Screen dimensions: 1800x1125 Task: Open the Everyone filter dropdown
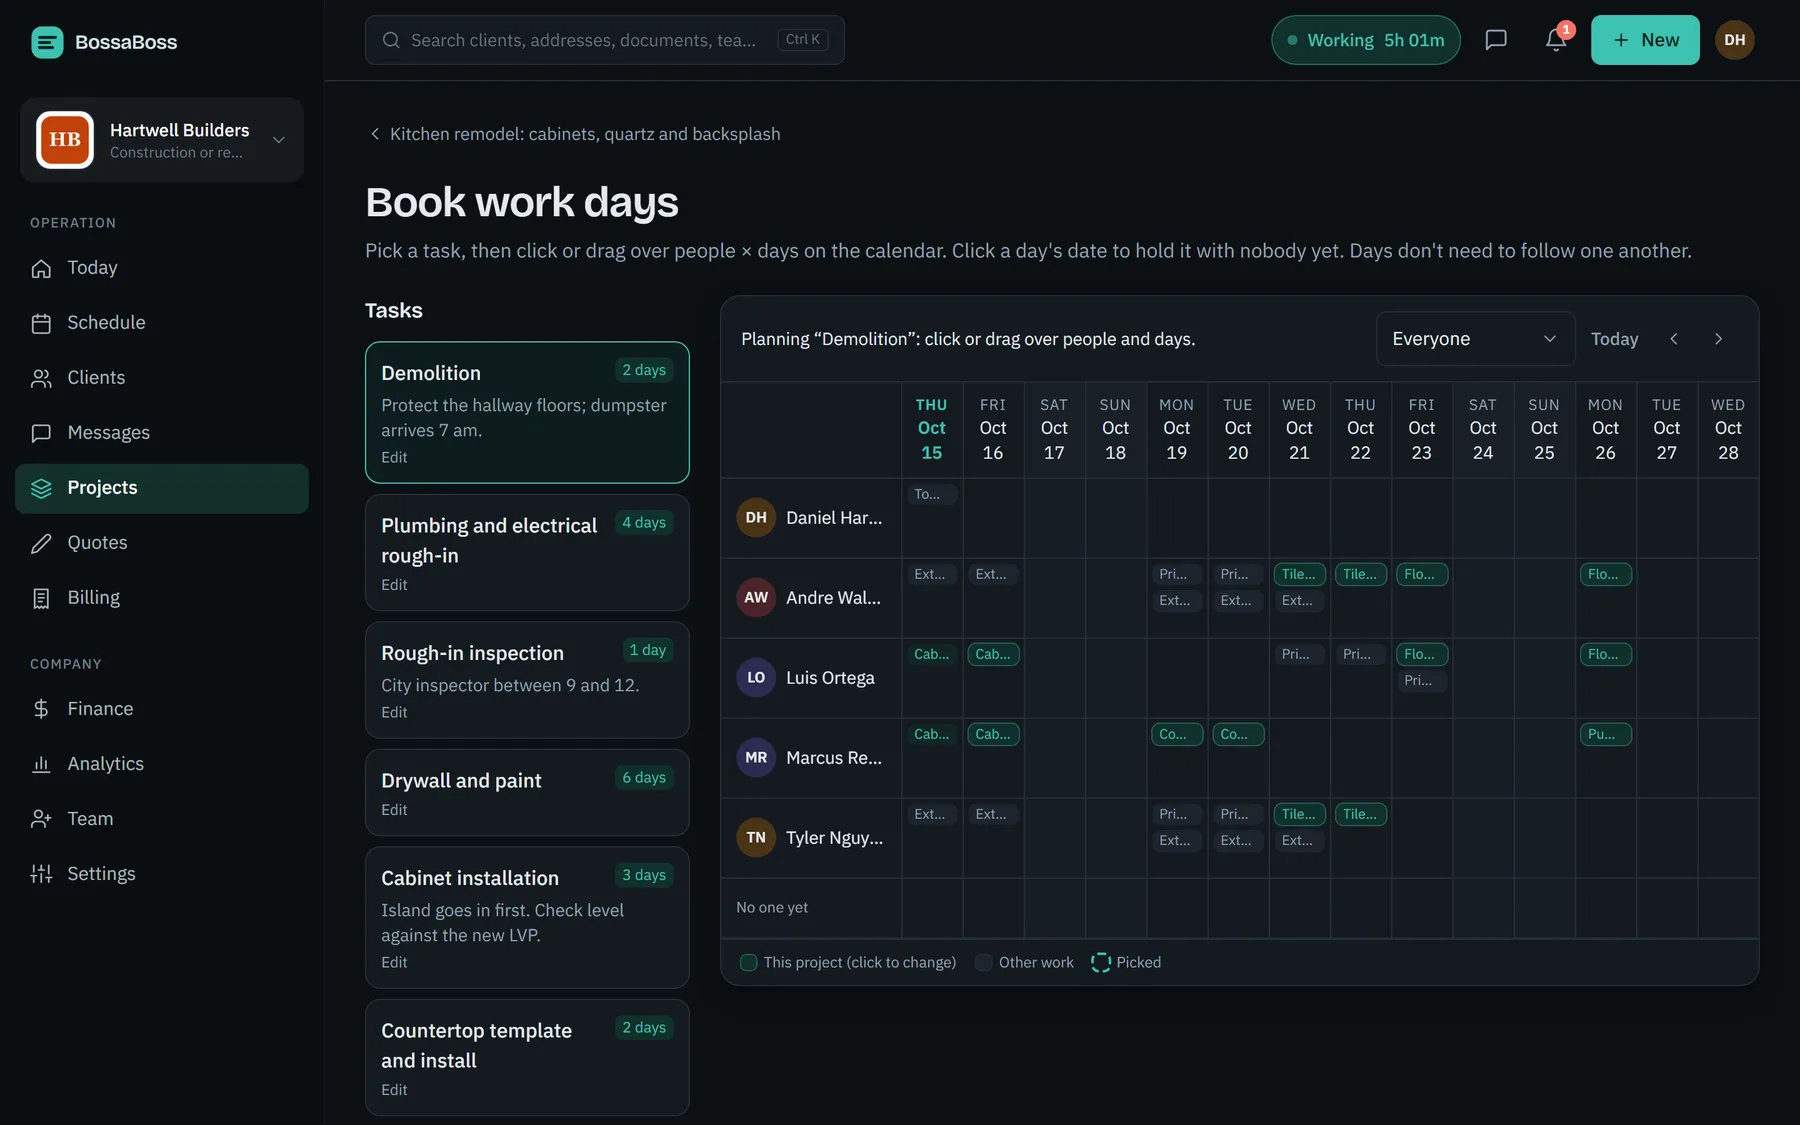pyautogui.click(x=1475, y=339)
